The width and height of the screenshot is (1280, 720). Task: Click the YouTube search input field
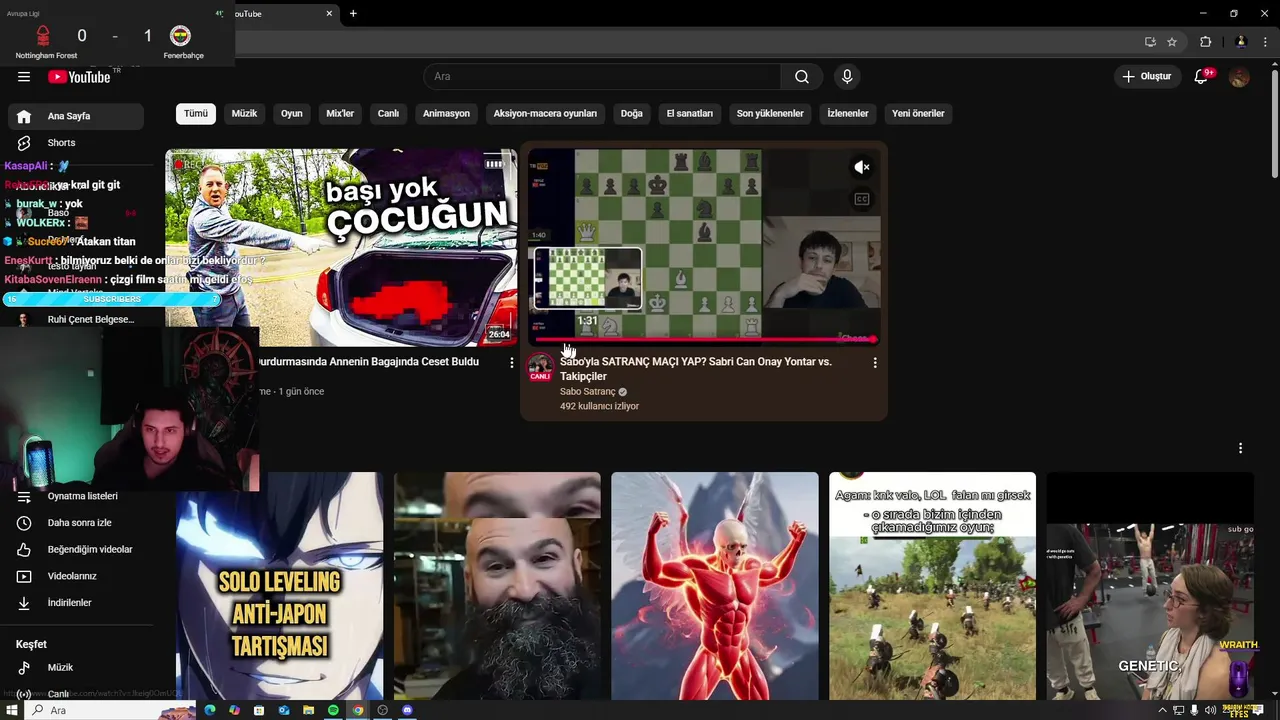(603, 77)
